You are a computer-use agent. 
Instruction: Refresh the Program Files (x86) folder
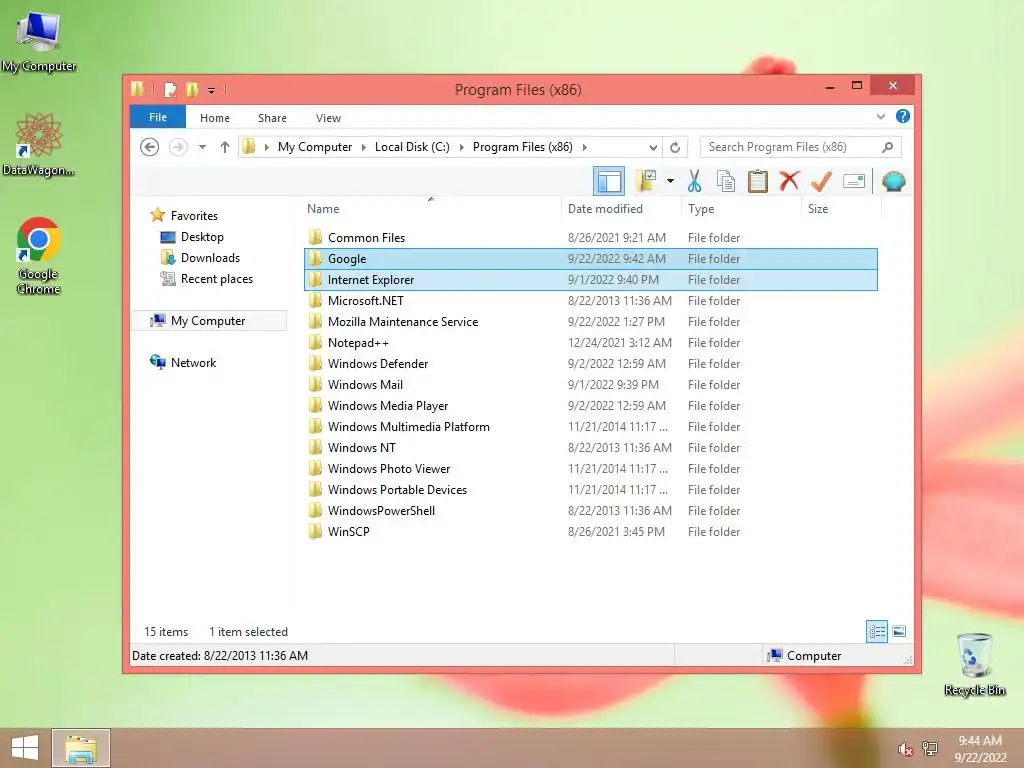coord(675,147)
